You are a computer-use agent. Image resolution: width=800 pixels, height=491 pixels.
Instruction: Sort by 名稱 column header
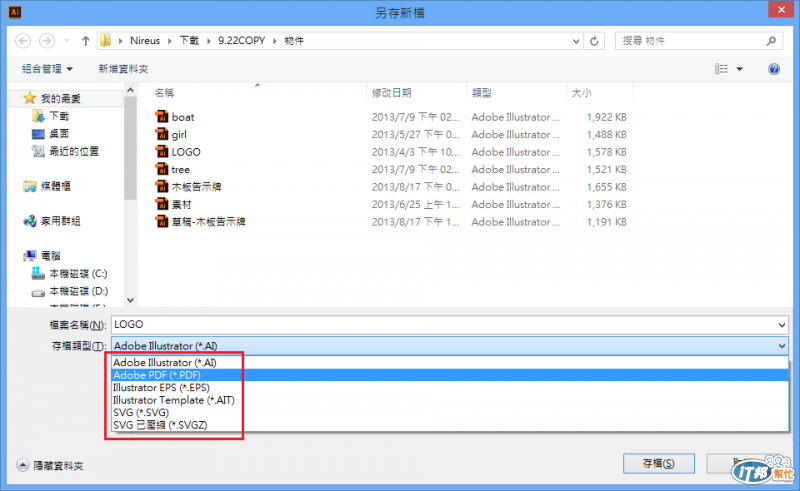(x=164, y=92)
